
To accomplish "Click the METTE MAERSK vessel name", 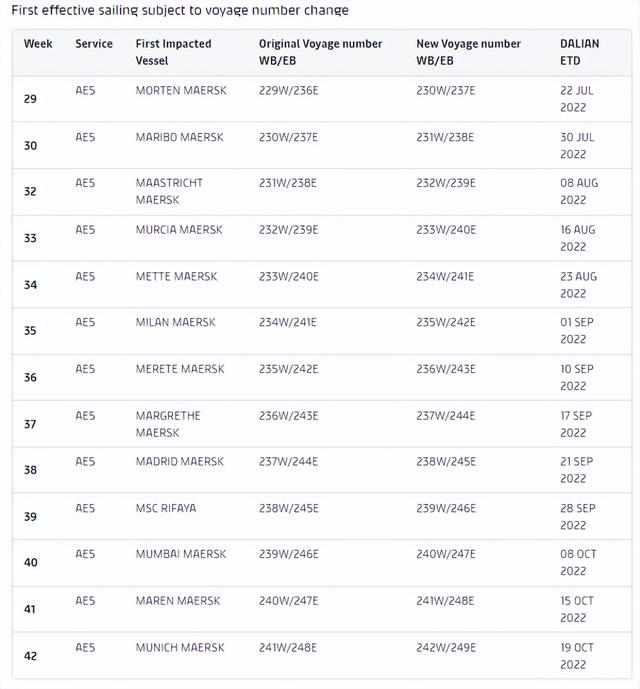I will [176, 276].
